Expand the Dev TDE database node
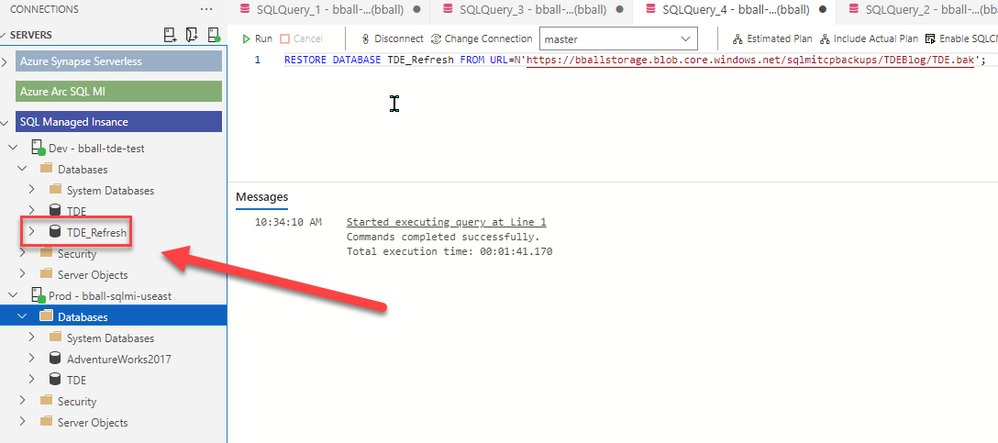Viewport: 998px width, 443px height. tap(32, 211)
